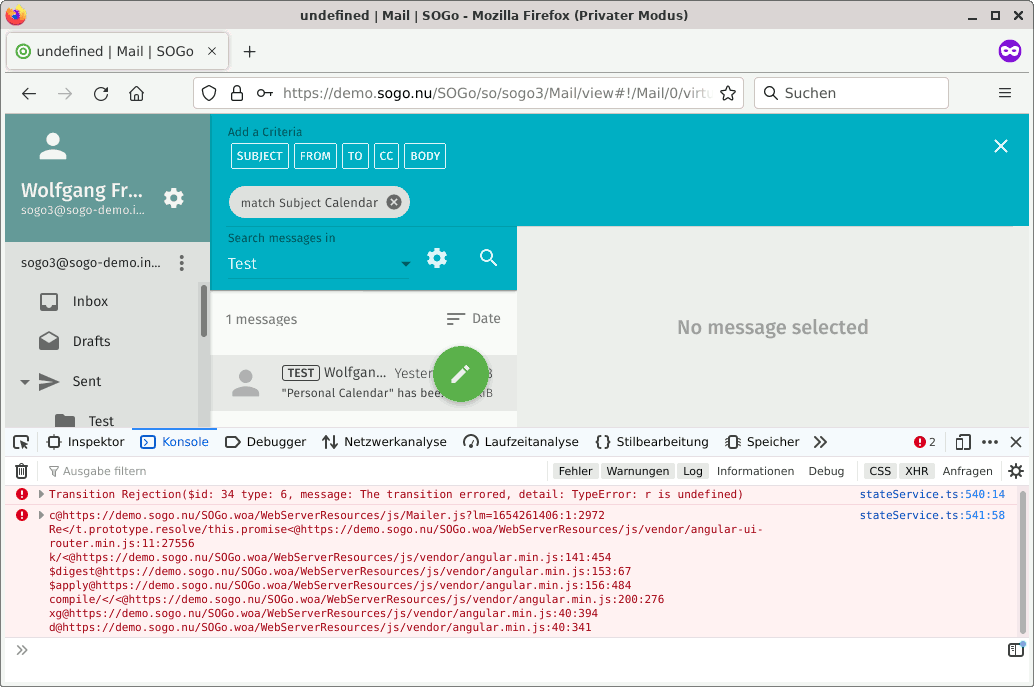Clear console output with trash icon
Screen dimensions: 1034x687
click(x=21, y=471)
